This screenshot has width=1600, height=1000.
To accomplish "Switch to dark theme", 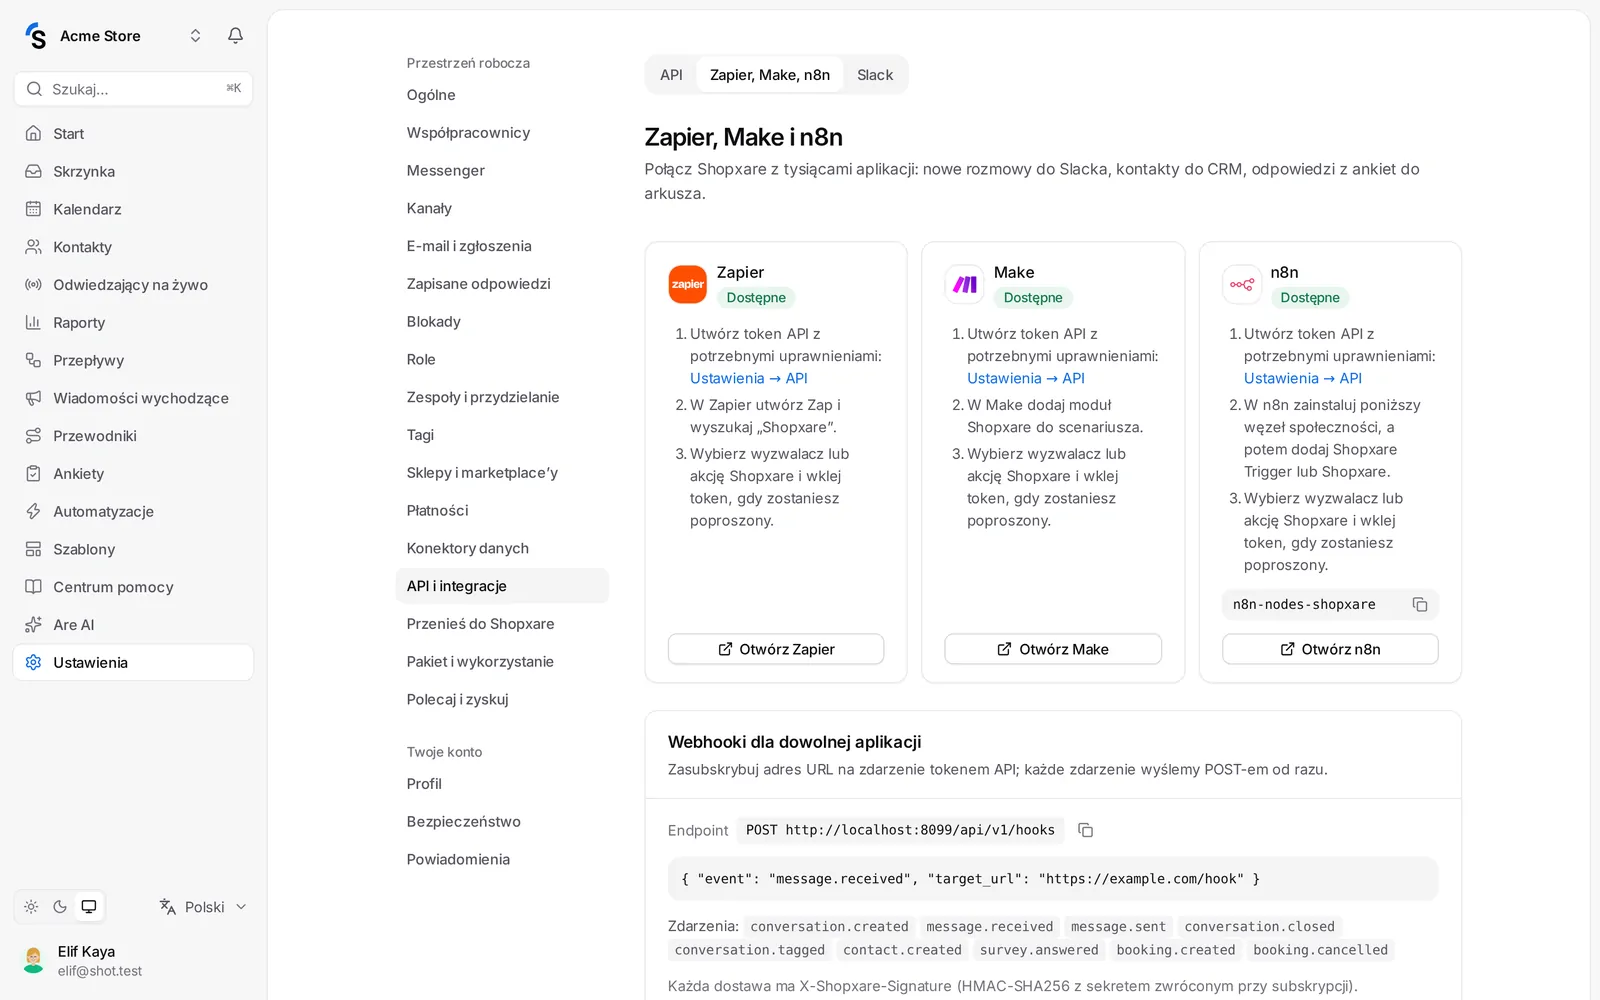I will (x=60, y=907).
